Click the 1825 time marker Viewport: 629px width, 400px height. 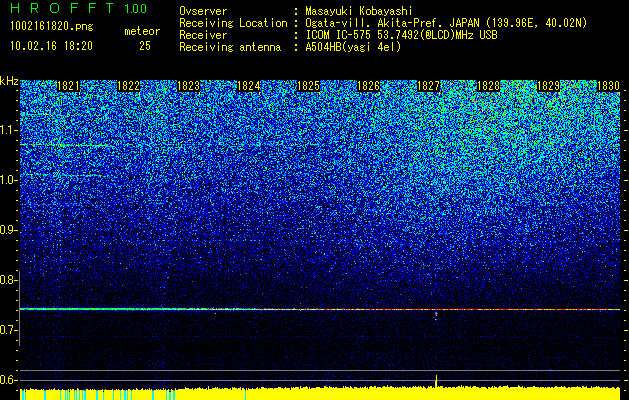coord(308,86)
